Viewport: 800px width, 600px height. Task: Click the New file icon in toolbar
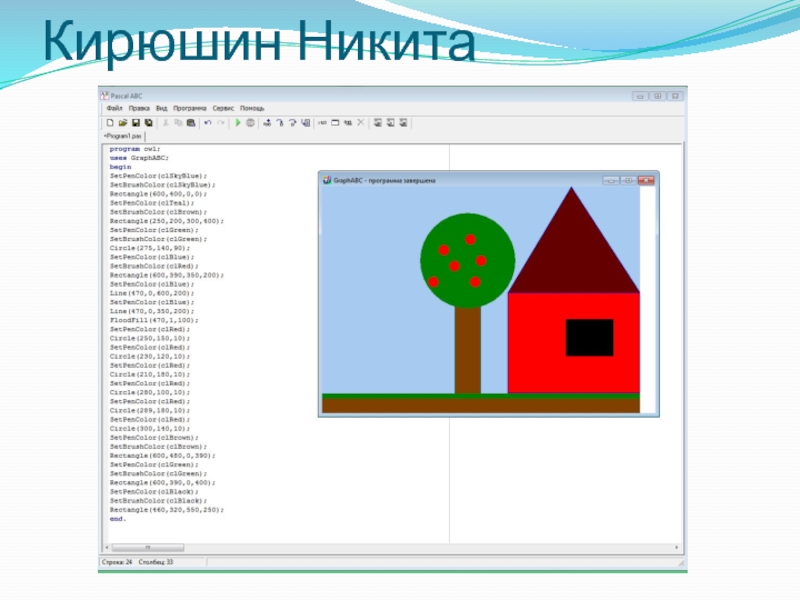coord(110,123)
